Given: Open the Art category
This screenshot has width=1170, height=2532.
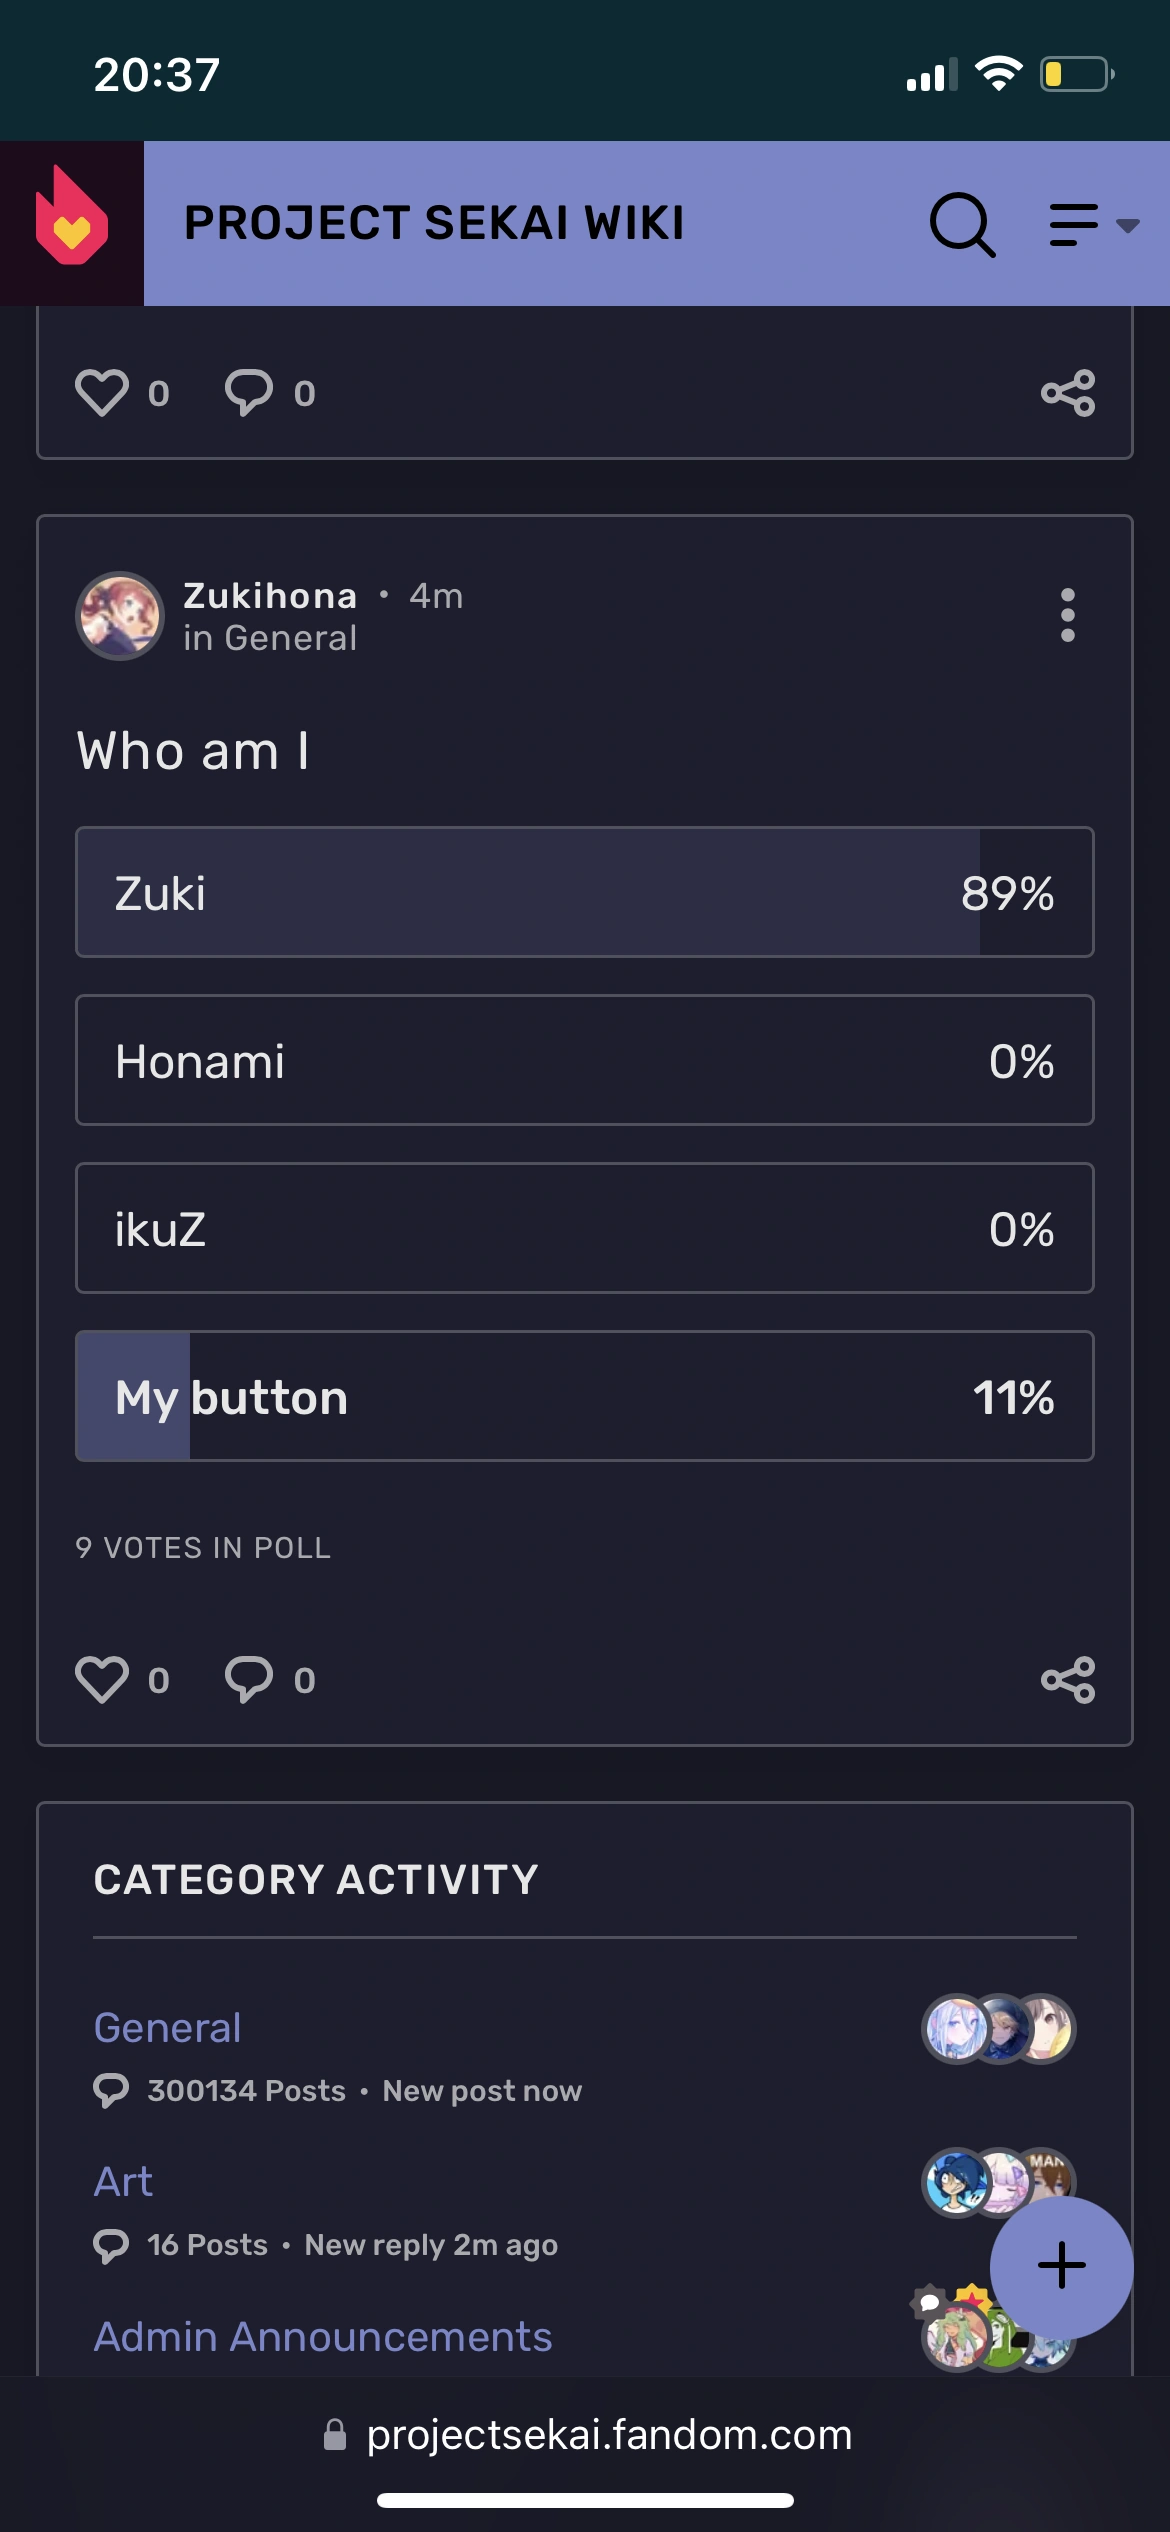Looking at the screenshot, I should click(x=123, y=2182).
